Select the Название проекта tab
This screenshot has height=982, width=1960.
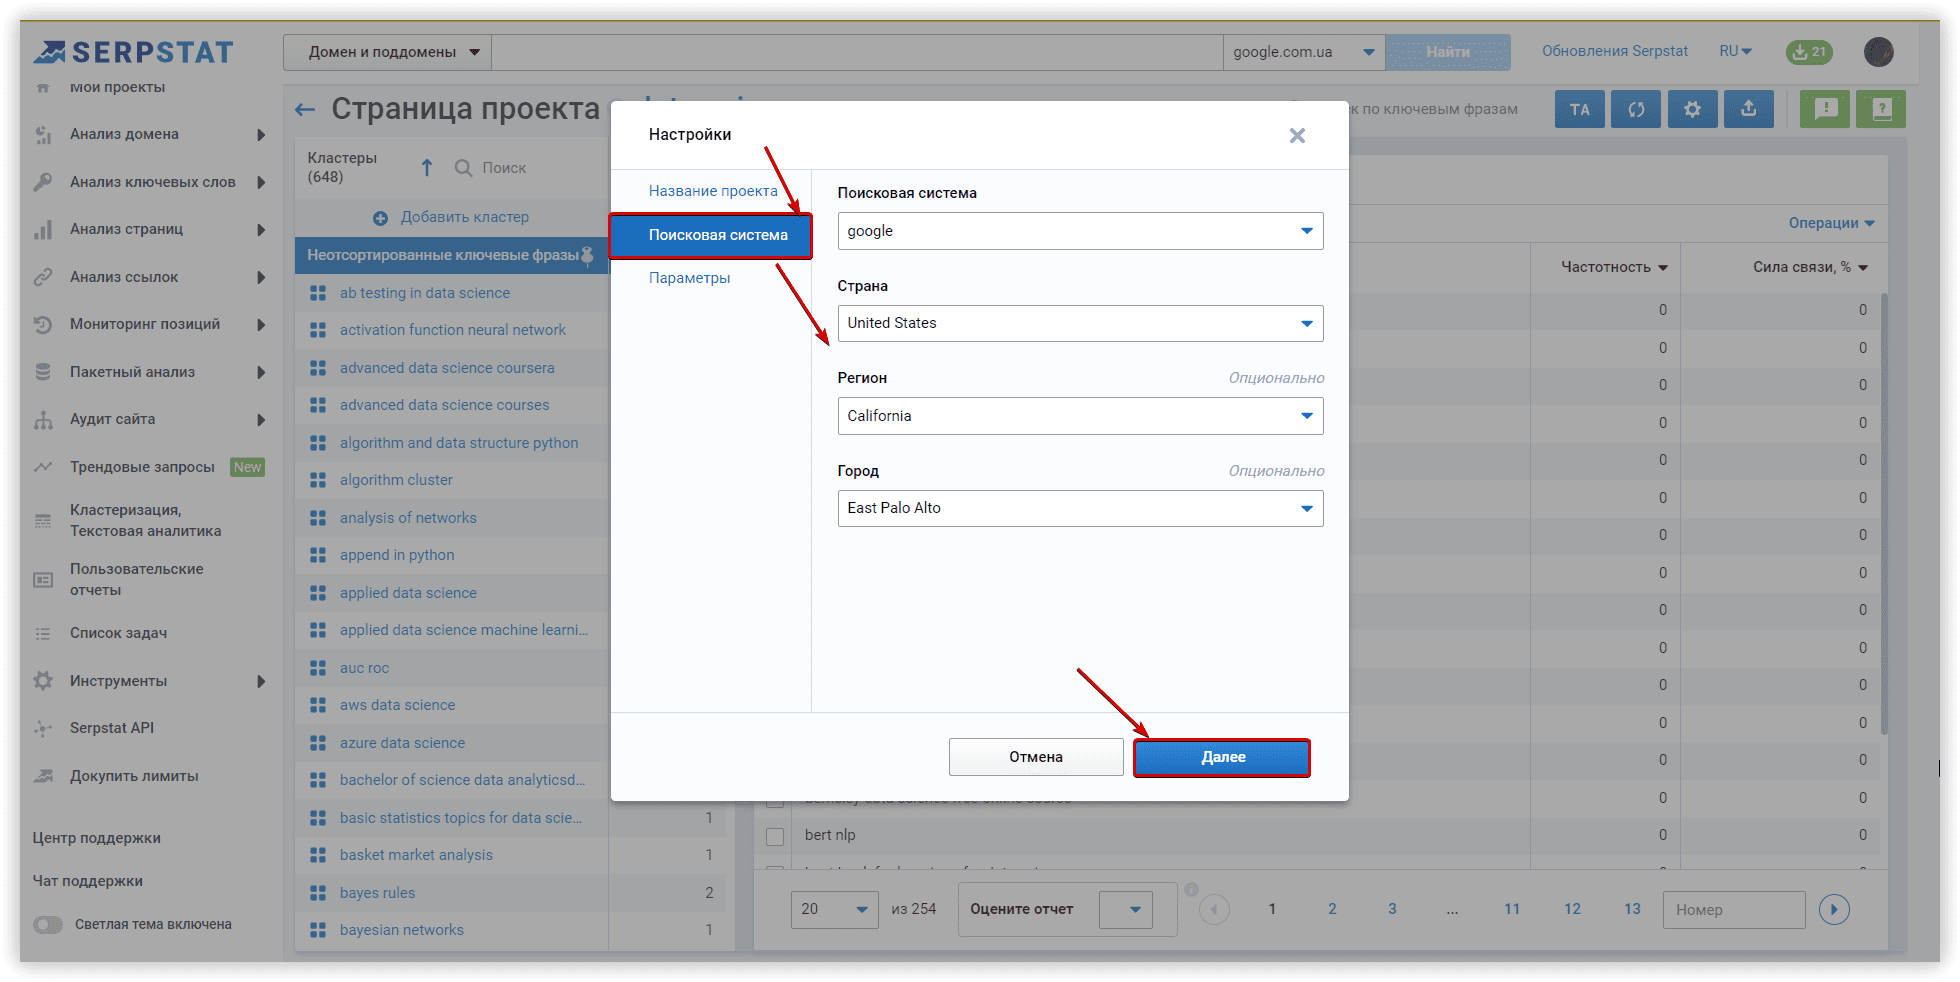(713, 191)
